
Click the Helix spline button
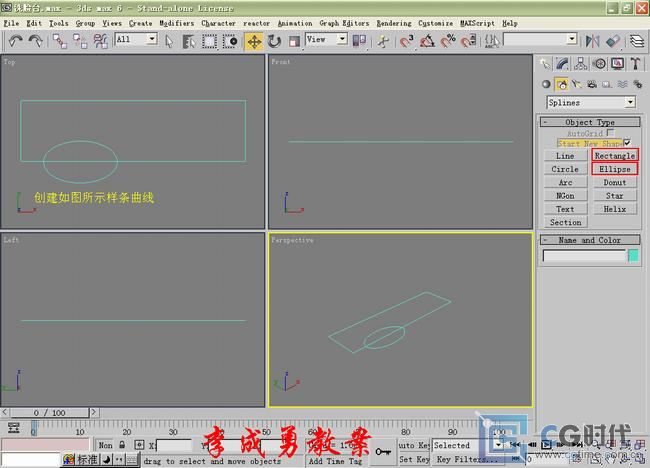615,209
